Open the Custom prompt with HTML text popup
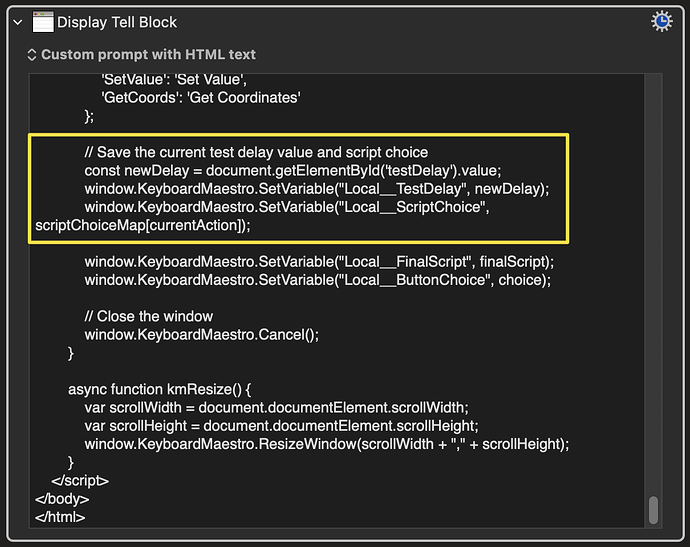Image resolution: width=690 pixels, height=547 pixels. 141,55
